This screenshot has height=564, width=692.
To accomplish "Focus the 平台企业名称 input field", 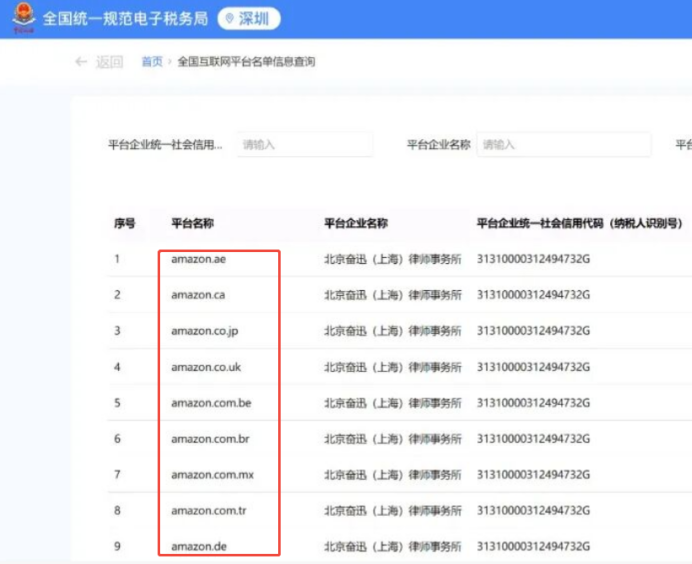I will click(x=564, y=144).
